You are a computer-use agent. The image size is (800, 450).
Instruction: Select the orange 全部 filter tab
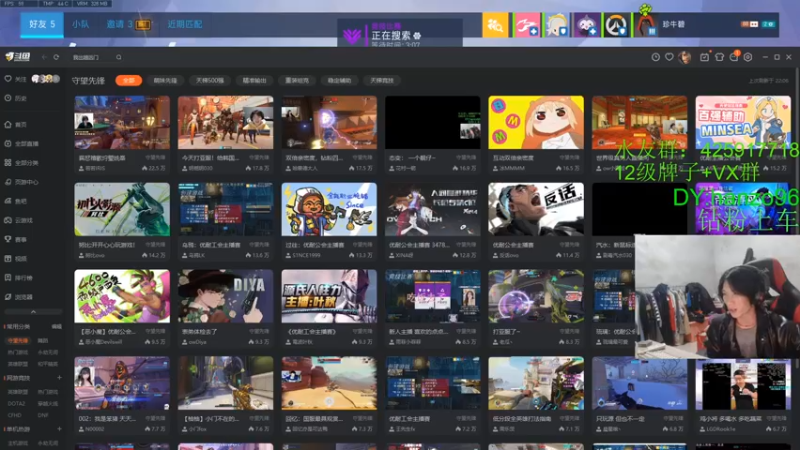coord(129,81)
